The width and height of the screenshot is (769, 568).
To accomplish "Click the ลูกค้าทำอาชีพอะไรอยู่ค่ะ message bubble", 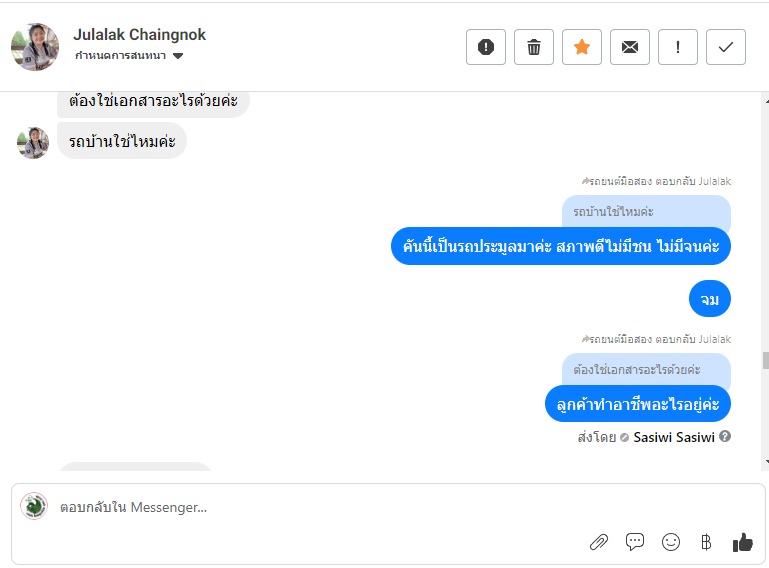I will pos(638,403).
